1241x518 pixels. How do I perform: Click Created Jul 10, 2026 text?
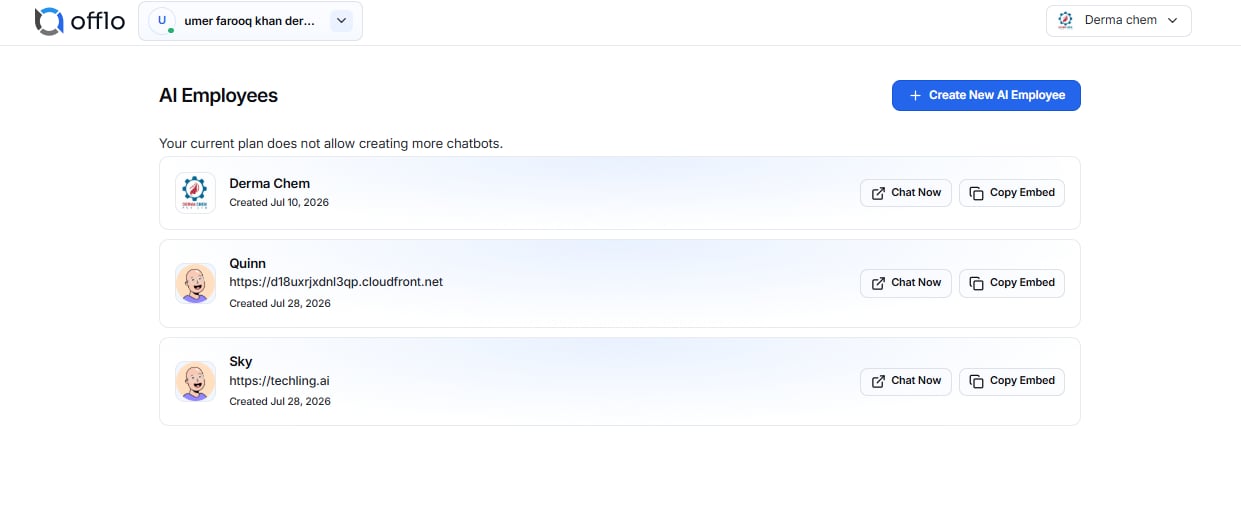[x=279, y=202]
